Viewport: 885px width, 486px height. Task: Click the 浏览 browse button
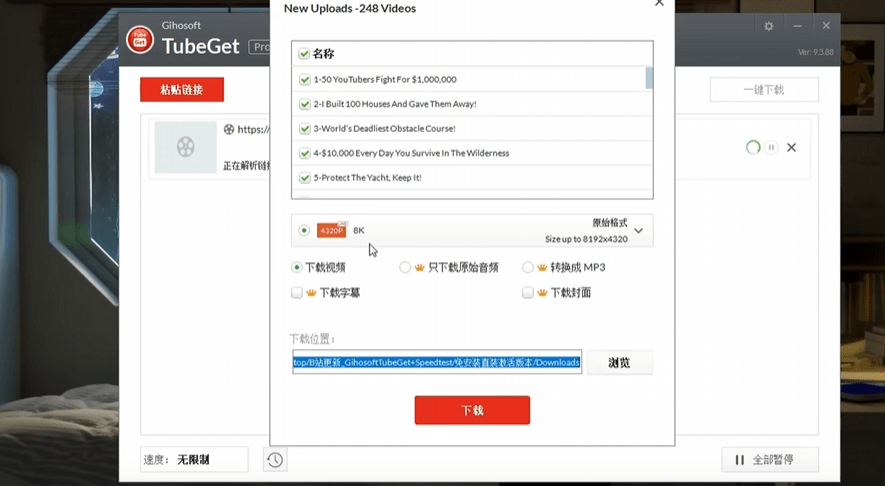point(619,363)
